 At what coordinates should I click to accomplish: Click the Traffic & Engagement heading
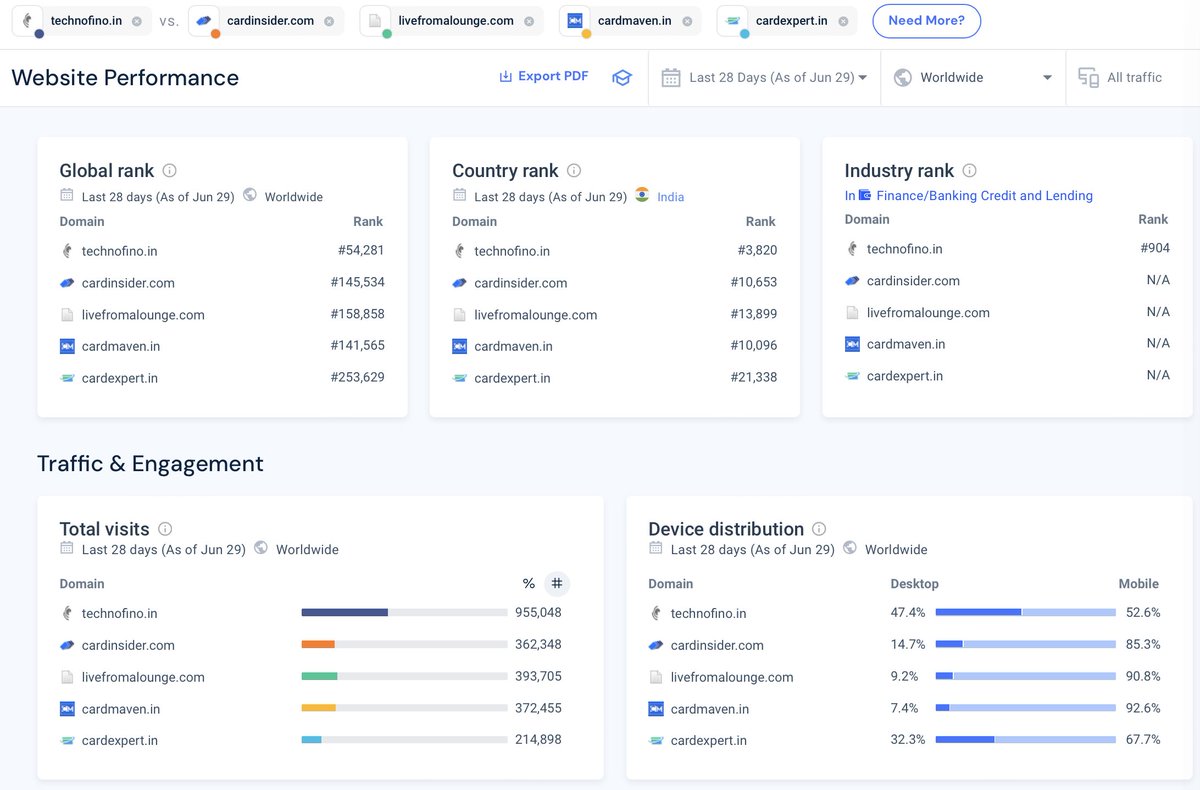pos(150,464)
